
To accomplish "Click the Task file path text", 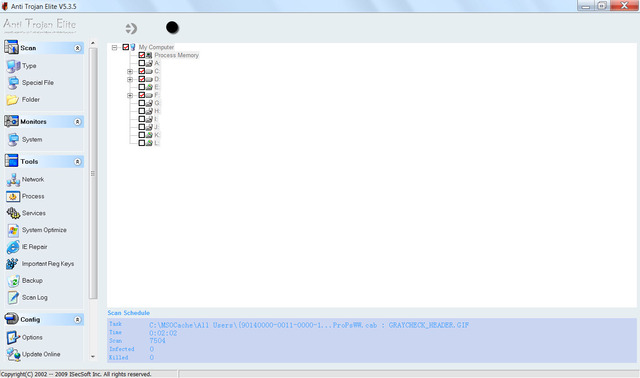I will tap(309, 325).
